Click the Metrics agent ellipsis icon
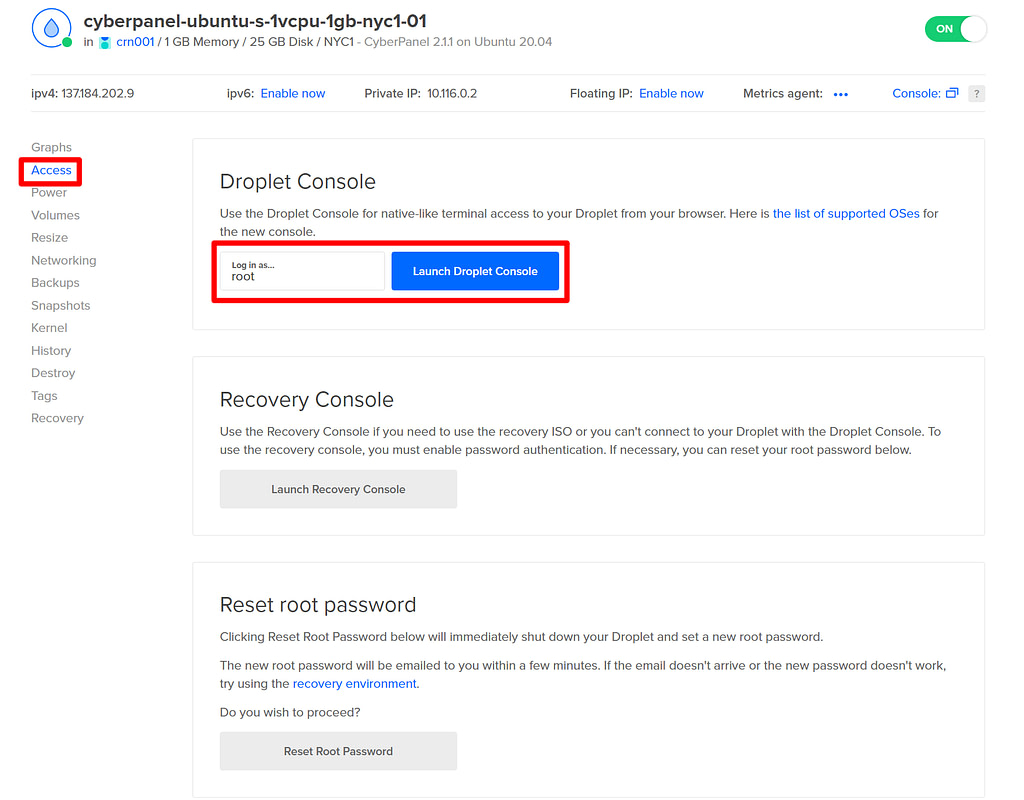The height and width of the screenshot is (800, 1024). [840, 93]
